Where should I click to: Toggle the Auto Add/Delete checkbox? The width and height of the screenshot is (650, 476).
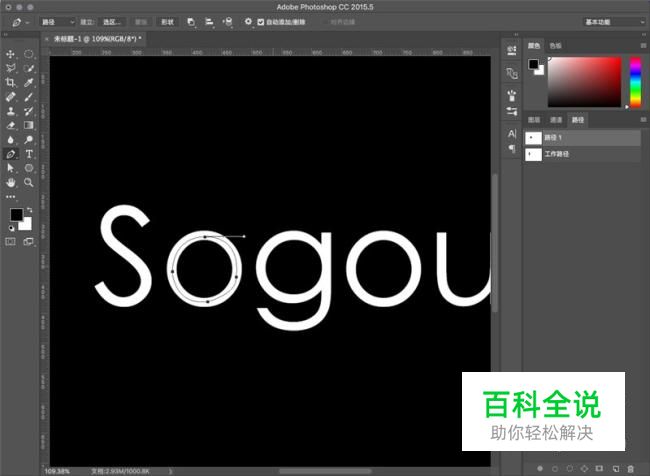tap(260, 22)
